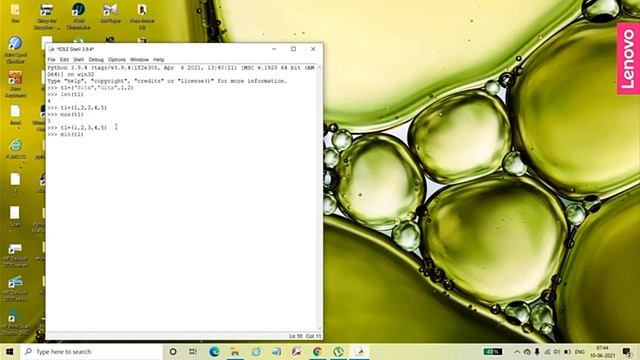Open the File menu in IDLE Shell
The width and height of the screenshot is (640, 360).
[x=51, y=60]
